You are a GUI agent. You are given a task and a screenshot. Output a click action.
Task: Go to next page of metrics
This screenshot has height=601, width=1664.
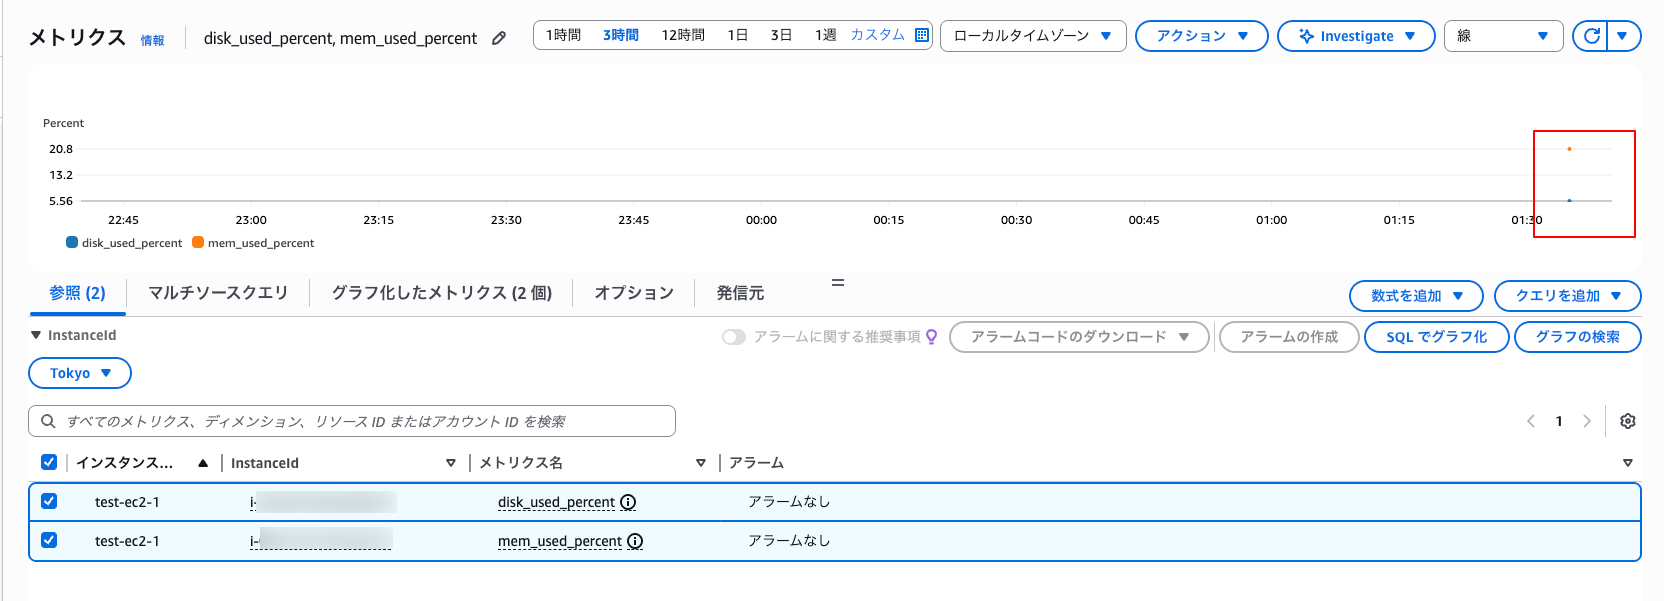pos(1586,421)
